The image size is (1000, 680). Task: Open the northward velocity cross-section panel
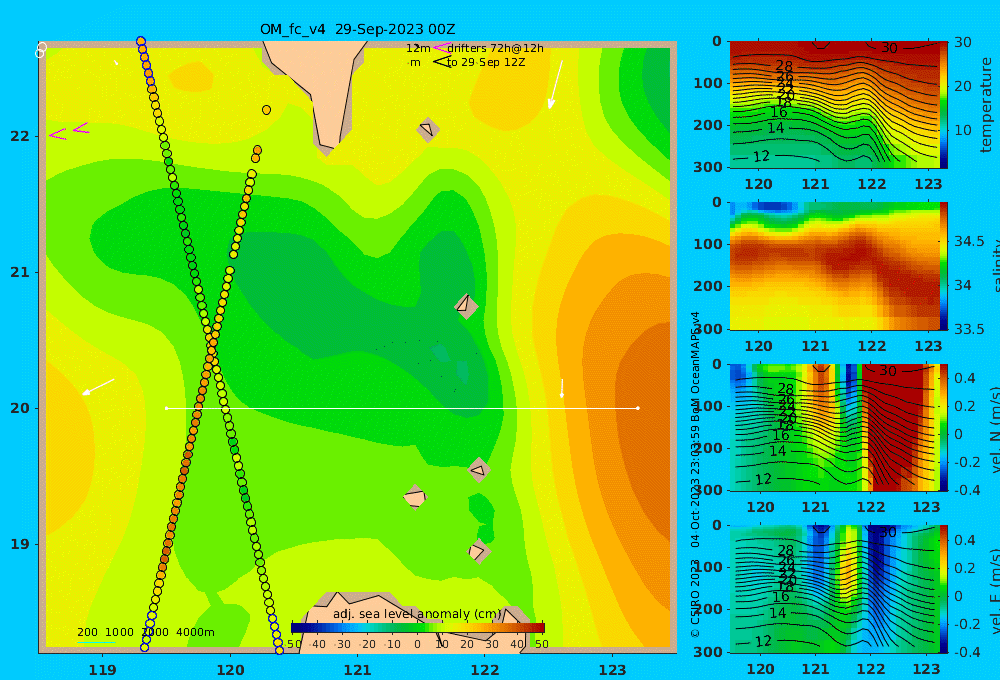[834, 427]
